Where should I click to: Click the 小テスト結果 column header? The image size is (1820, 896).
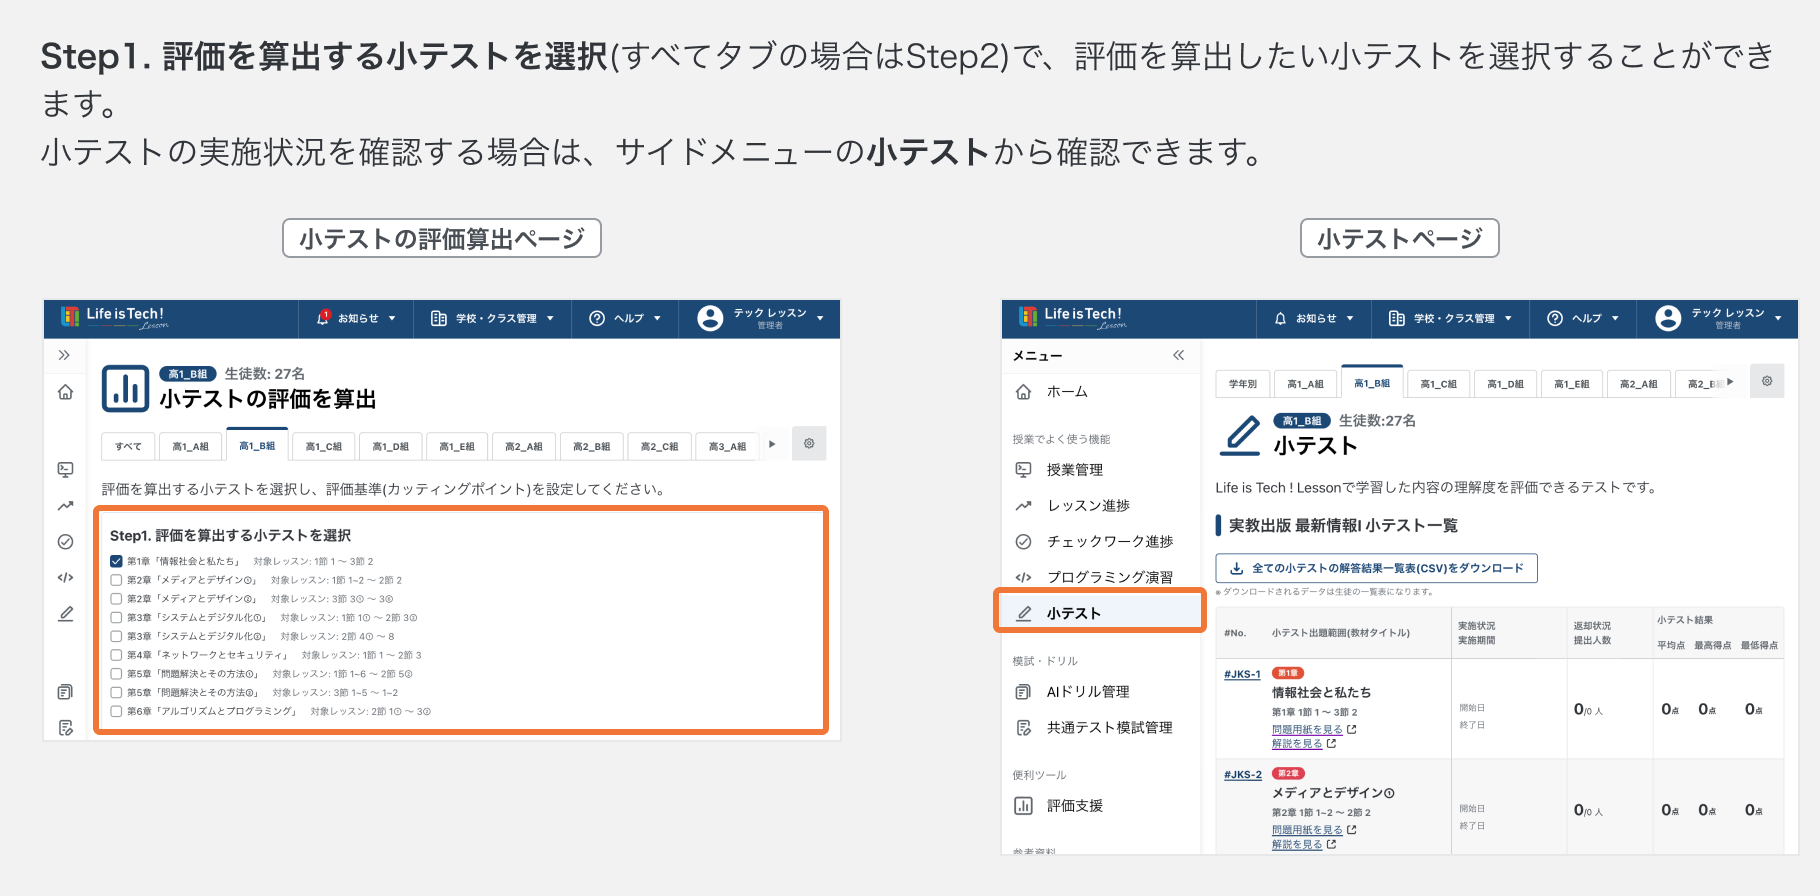(x=1685, y=620)
